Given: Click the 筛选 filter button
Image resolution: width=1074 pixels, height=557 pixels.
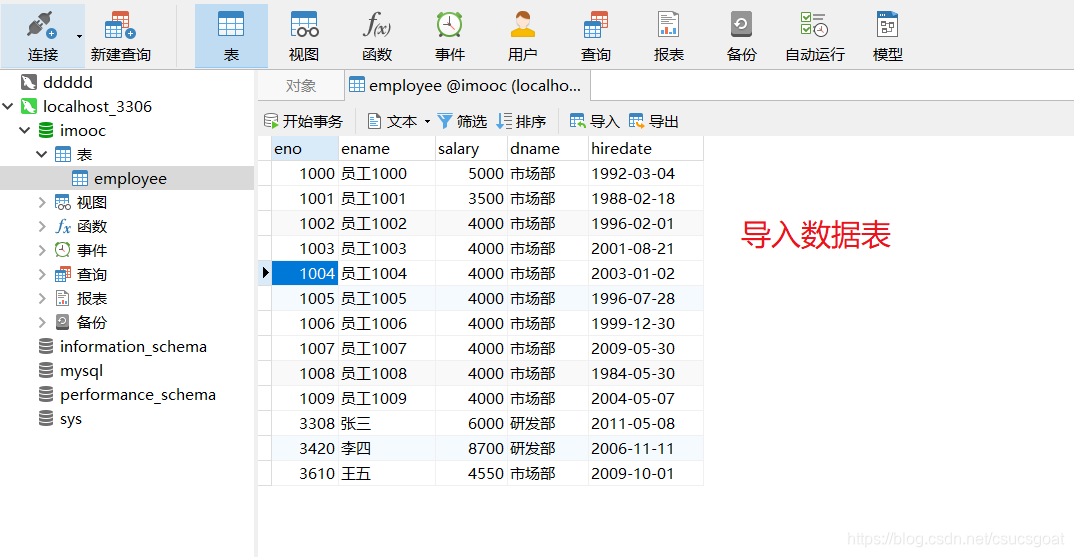Looking at the screenshot, I should [462, 121].
